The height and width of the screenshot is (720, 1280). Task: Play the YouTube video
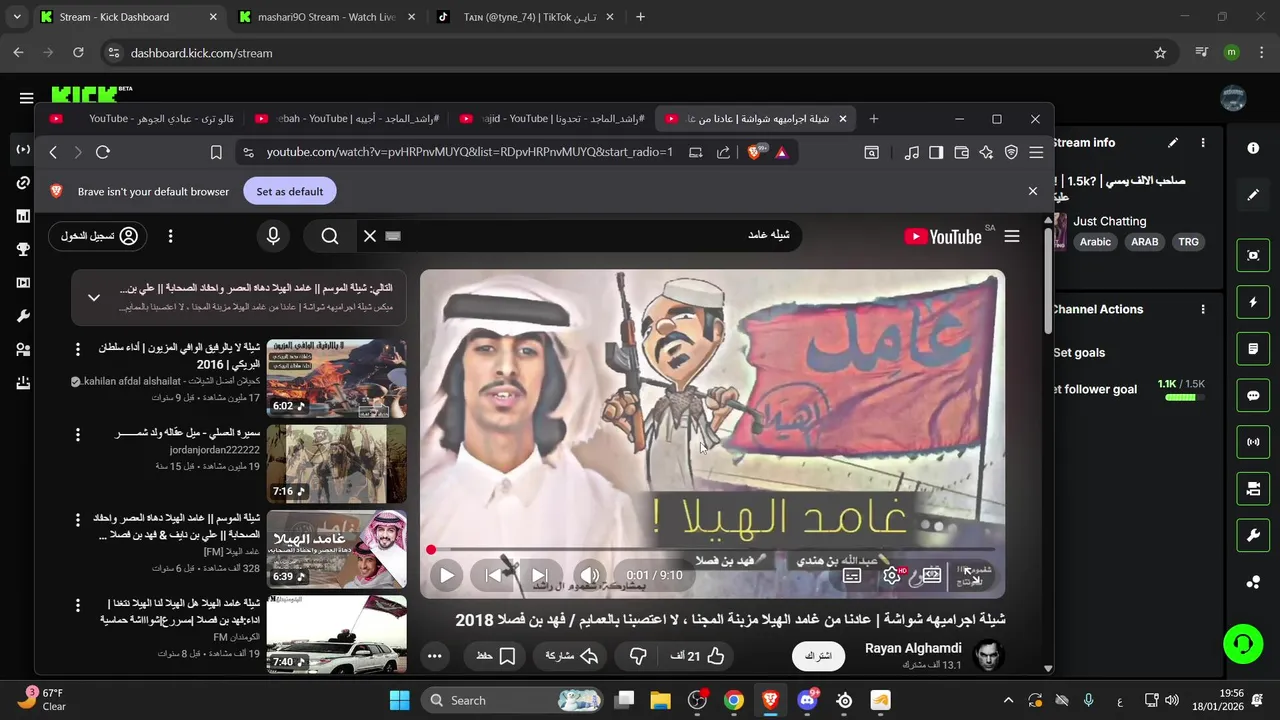pyautogui.click(x=447, y=575)
